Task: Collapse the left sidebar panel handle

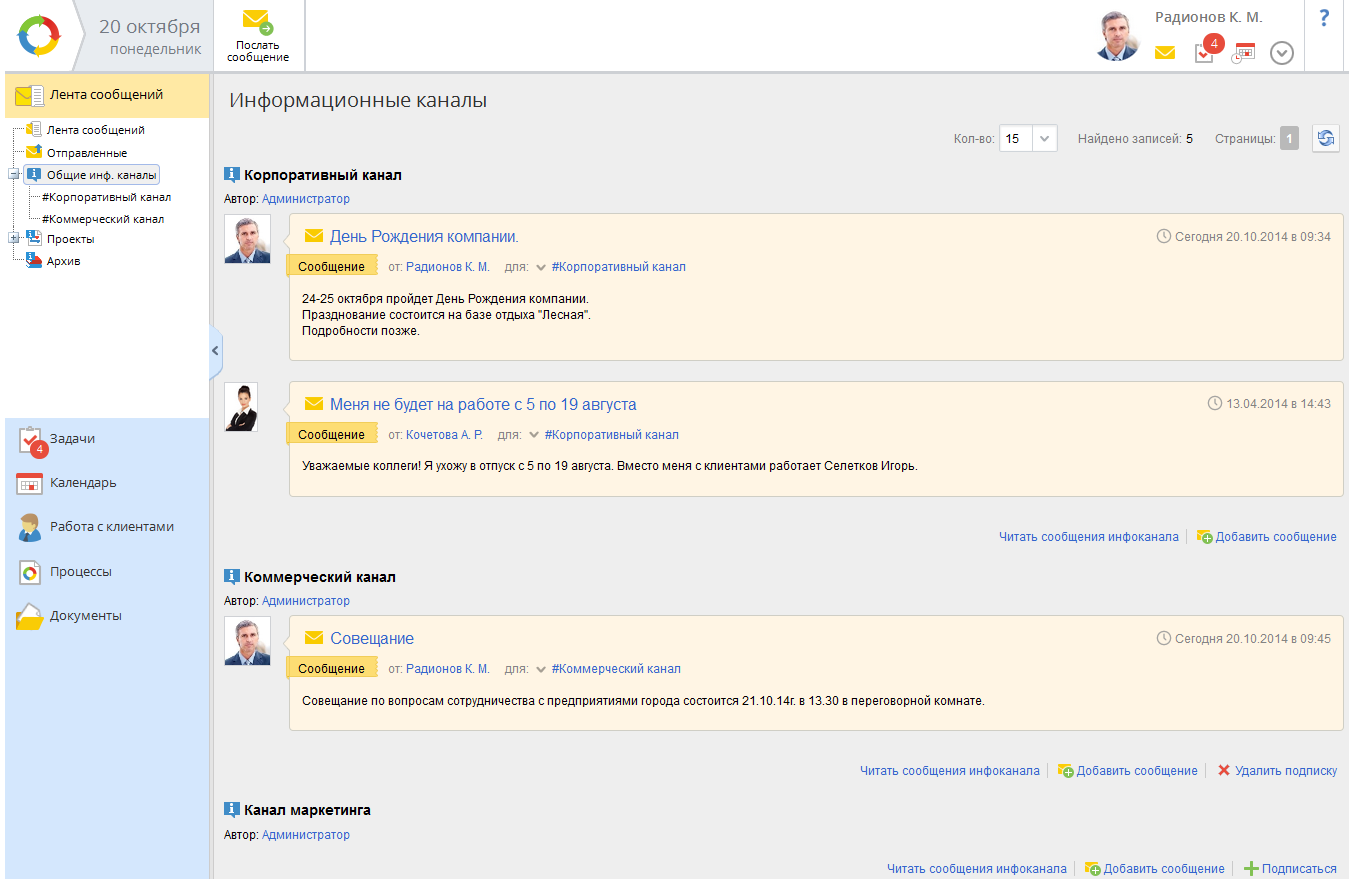Action: (x=215, y=351)
